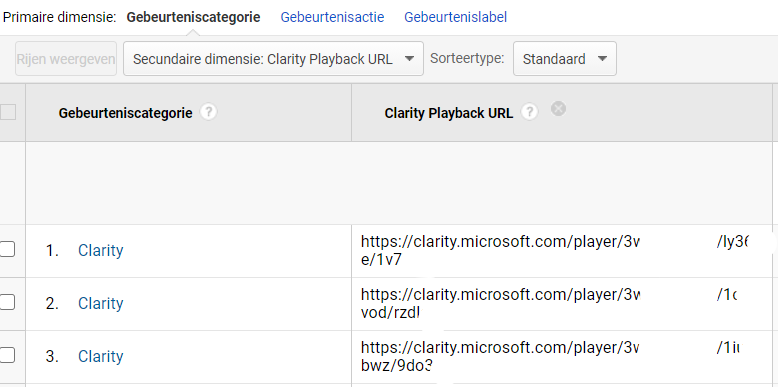
Task: Select the playback URL ending vod/rzd
Action: tap(549, 303)
